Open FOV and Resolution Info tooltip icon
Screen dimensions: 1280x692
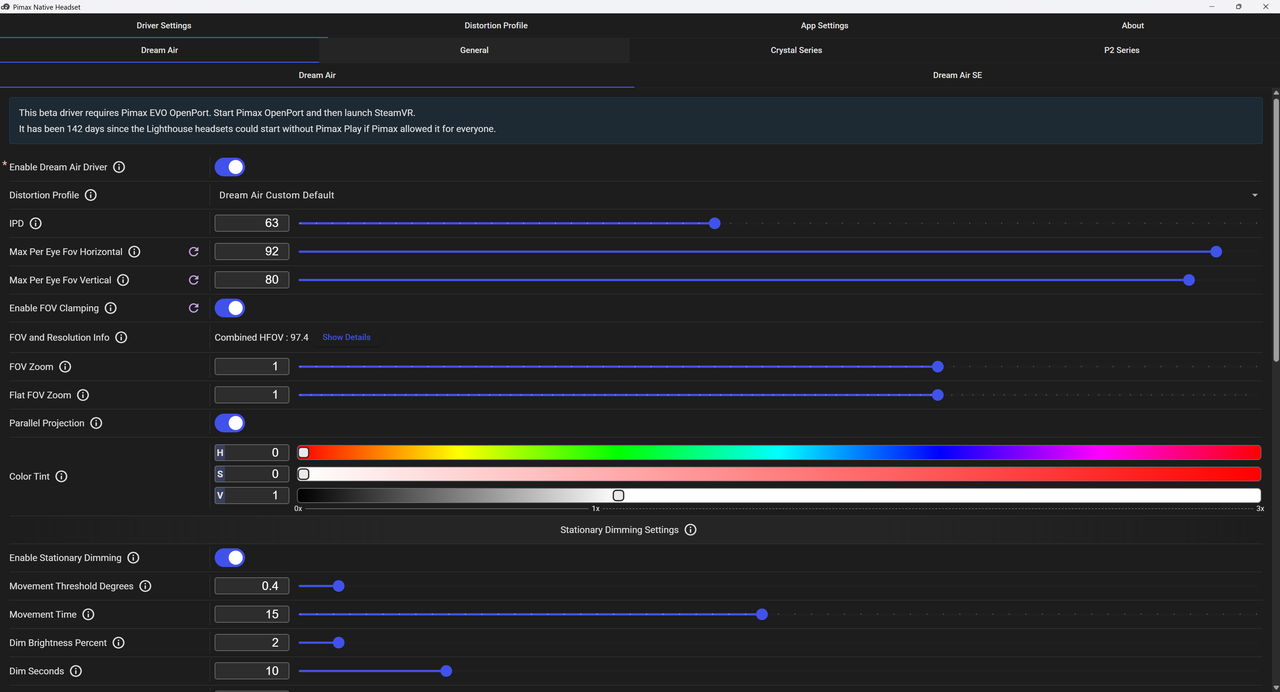click(x=121, y=338)
